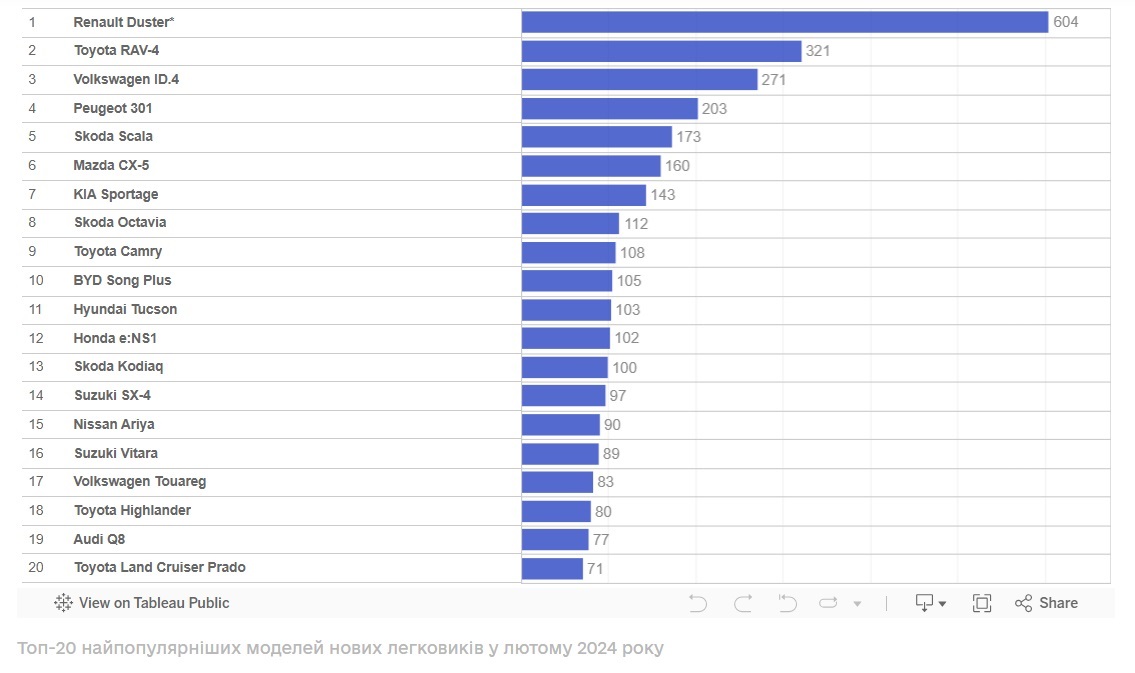Click the BYD Song Plus label
This screenshot has width=1135, height=673.
(x=122, y=280)
